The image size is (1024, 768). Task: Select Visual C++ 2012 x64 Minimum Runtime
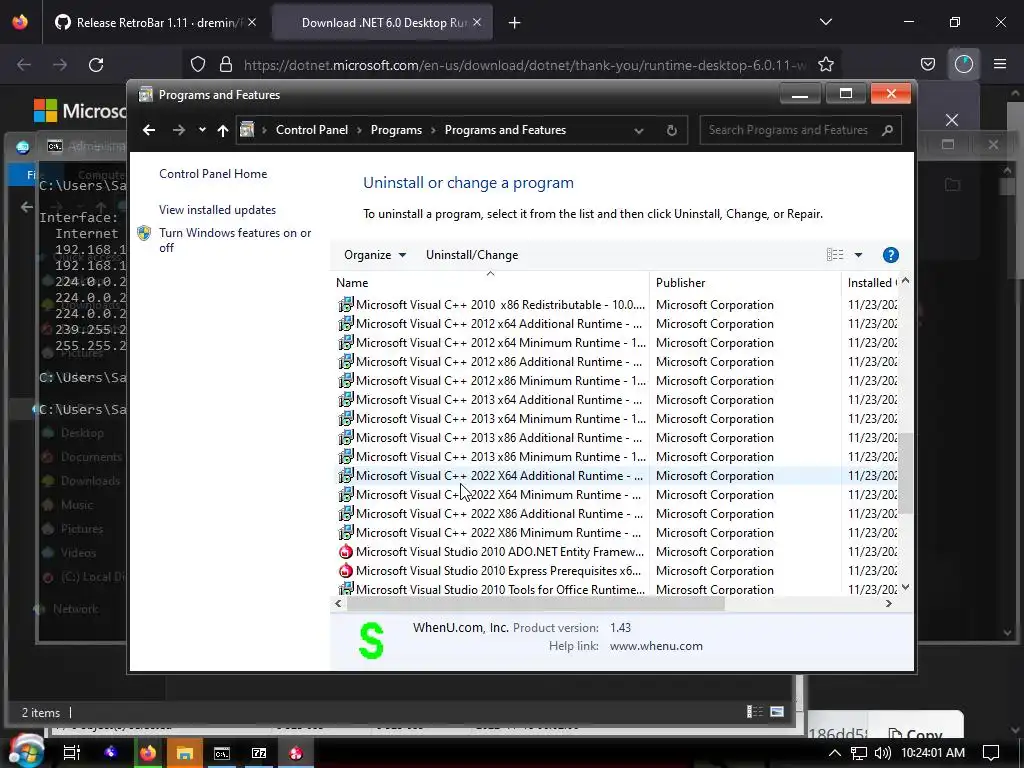point(616,343)
